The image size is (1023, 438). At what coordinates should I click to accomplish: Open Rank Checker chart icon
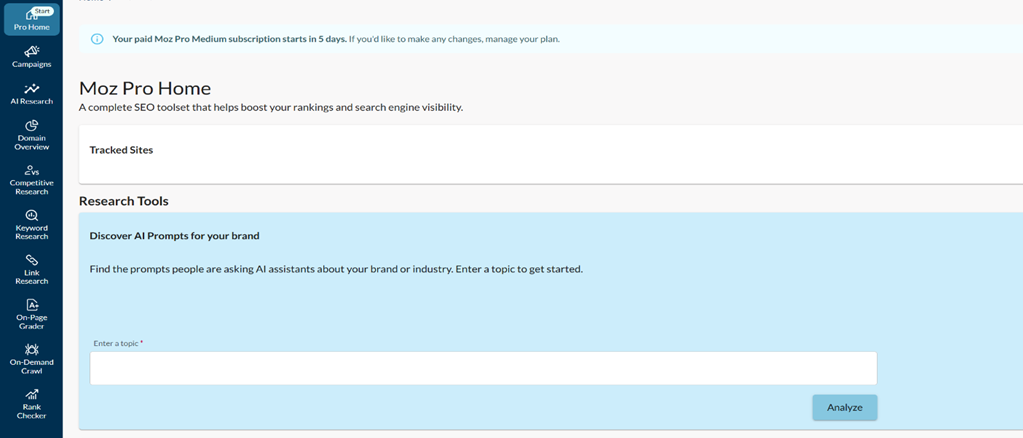tap(31, 394)
